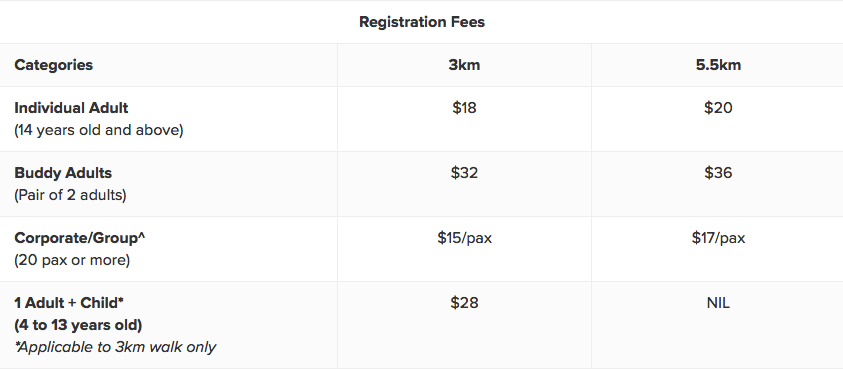Select the $32 Buddy Adults 3km fee
The height and width of the screenshot is (369, 843).
tap(464, 173)
